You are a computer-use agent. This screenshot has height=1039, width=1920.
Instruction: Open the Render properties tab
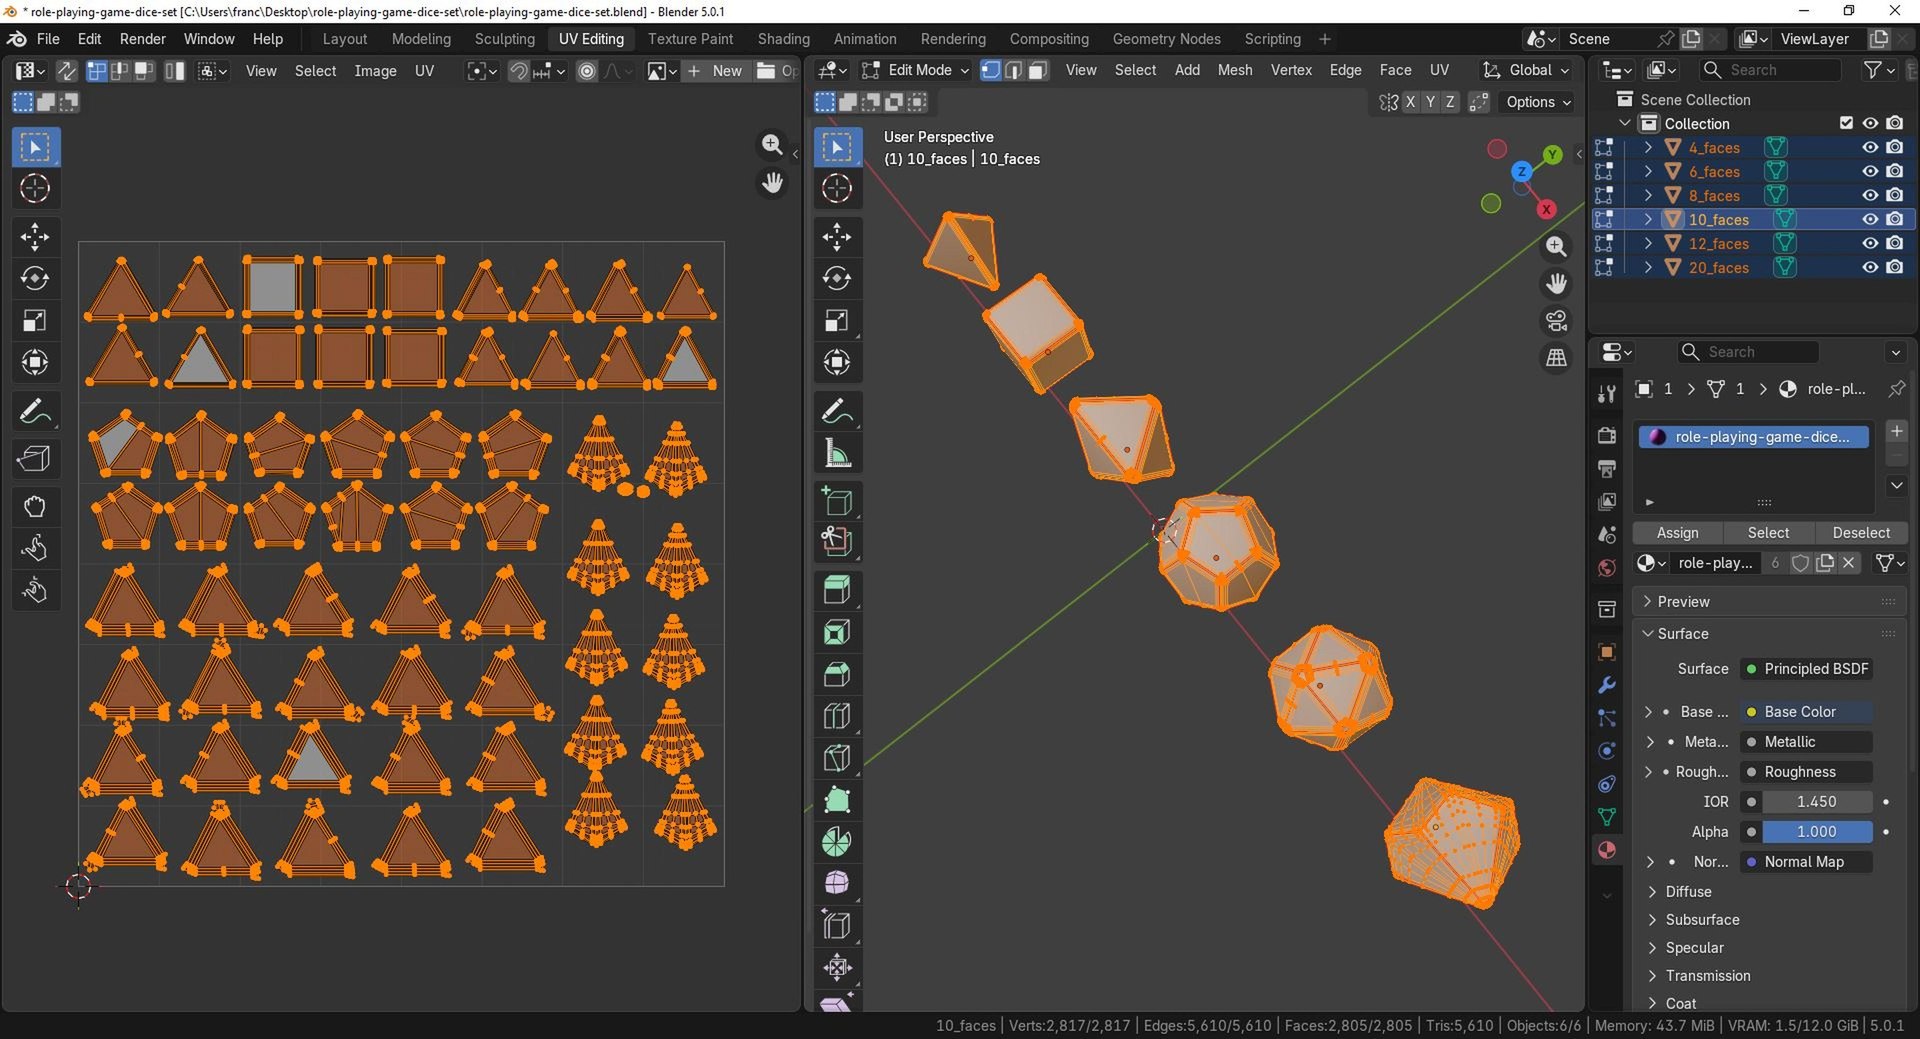pos(1607,435)
